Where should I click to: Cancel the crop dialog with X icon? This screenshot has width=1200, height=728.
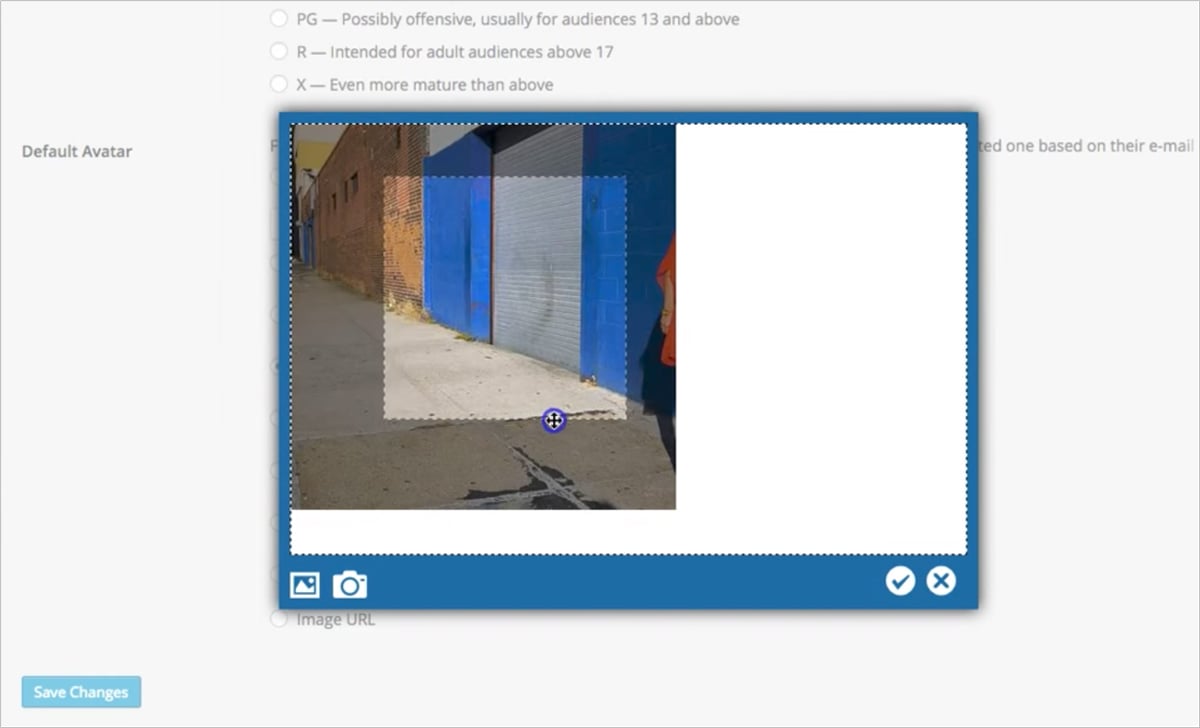coord(941,581)
